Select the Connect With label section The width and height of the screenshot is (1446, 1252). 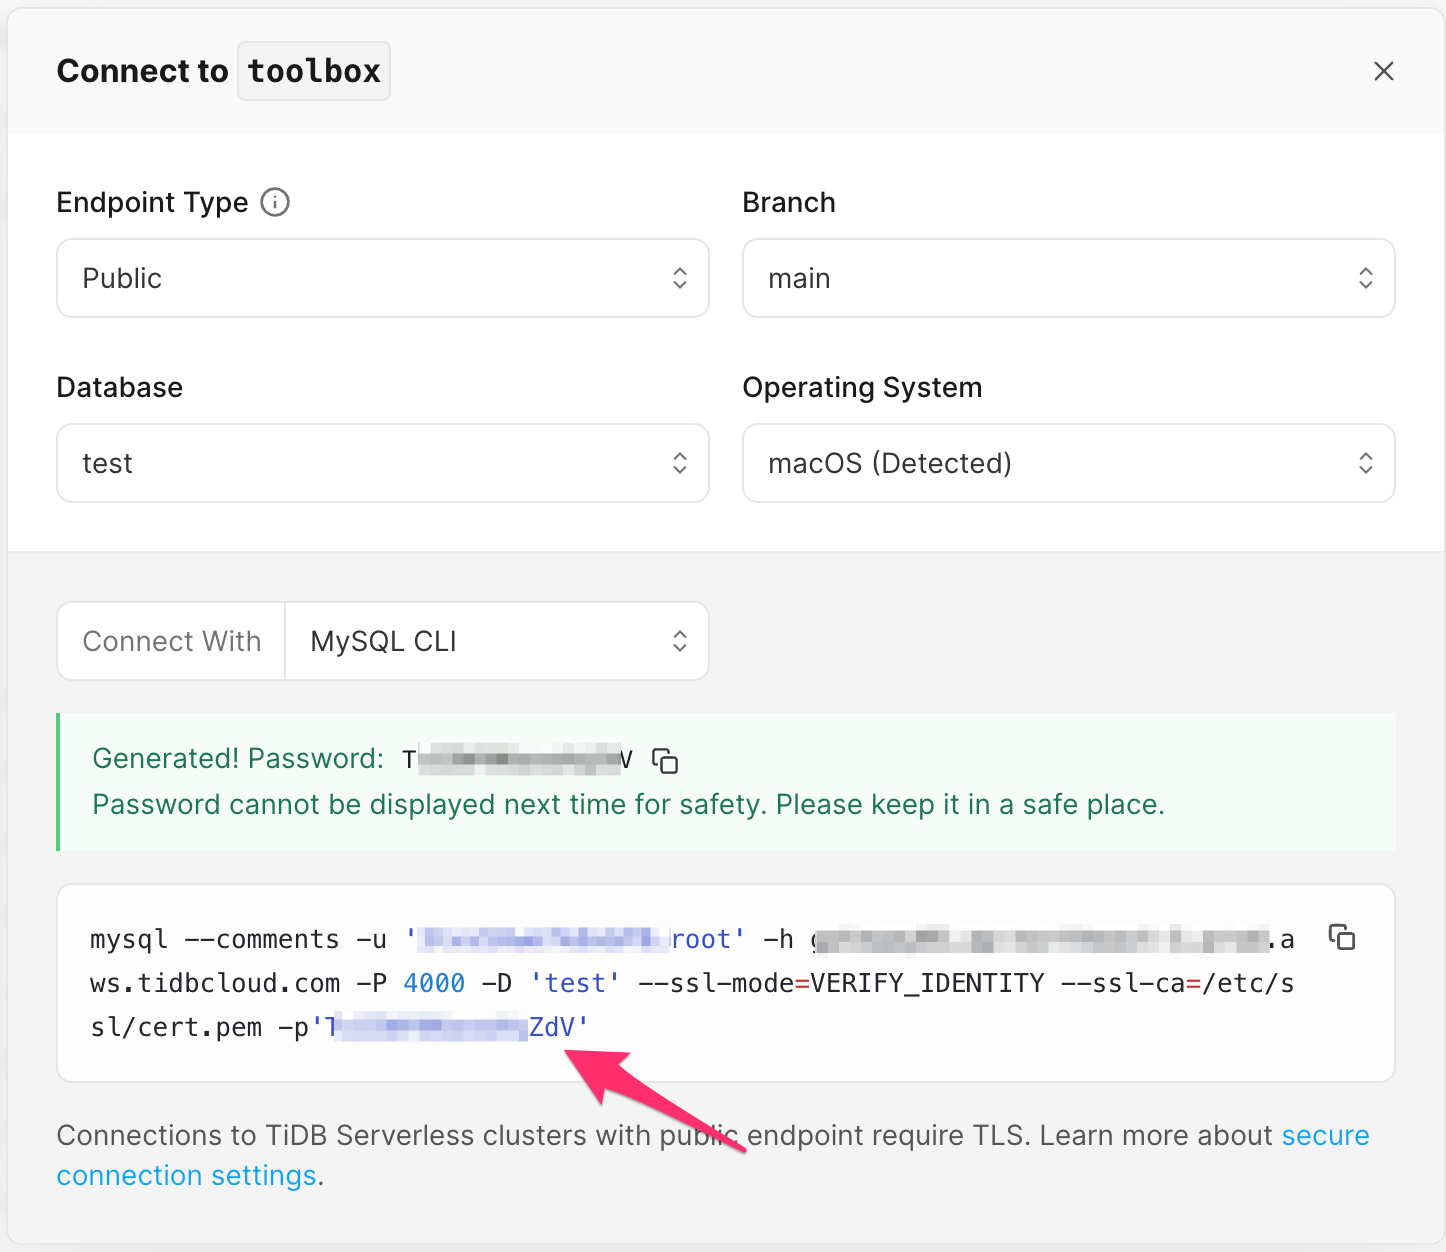click(171, 641)
